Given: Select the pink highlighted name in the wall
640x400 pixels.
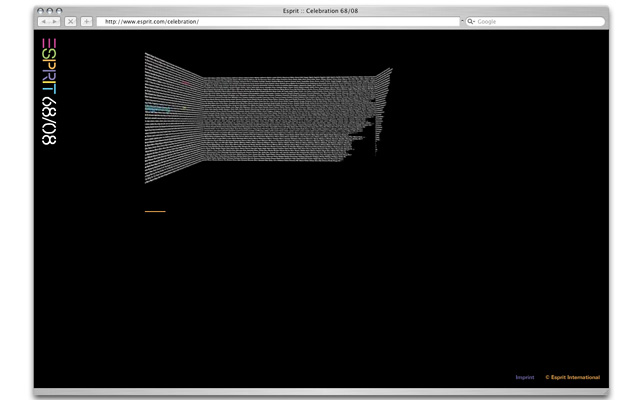Looking at the screenshot, I should [185, 83].
